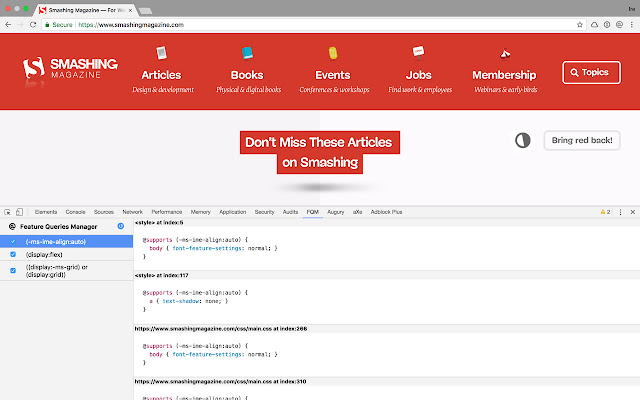The height and width of the screenshot is (400, 640).
Task: Open the Jobs navigation link
Action: click(x=418, y=75)
